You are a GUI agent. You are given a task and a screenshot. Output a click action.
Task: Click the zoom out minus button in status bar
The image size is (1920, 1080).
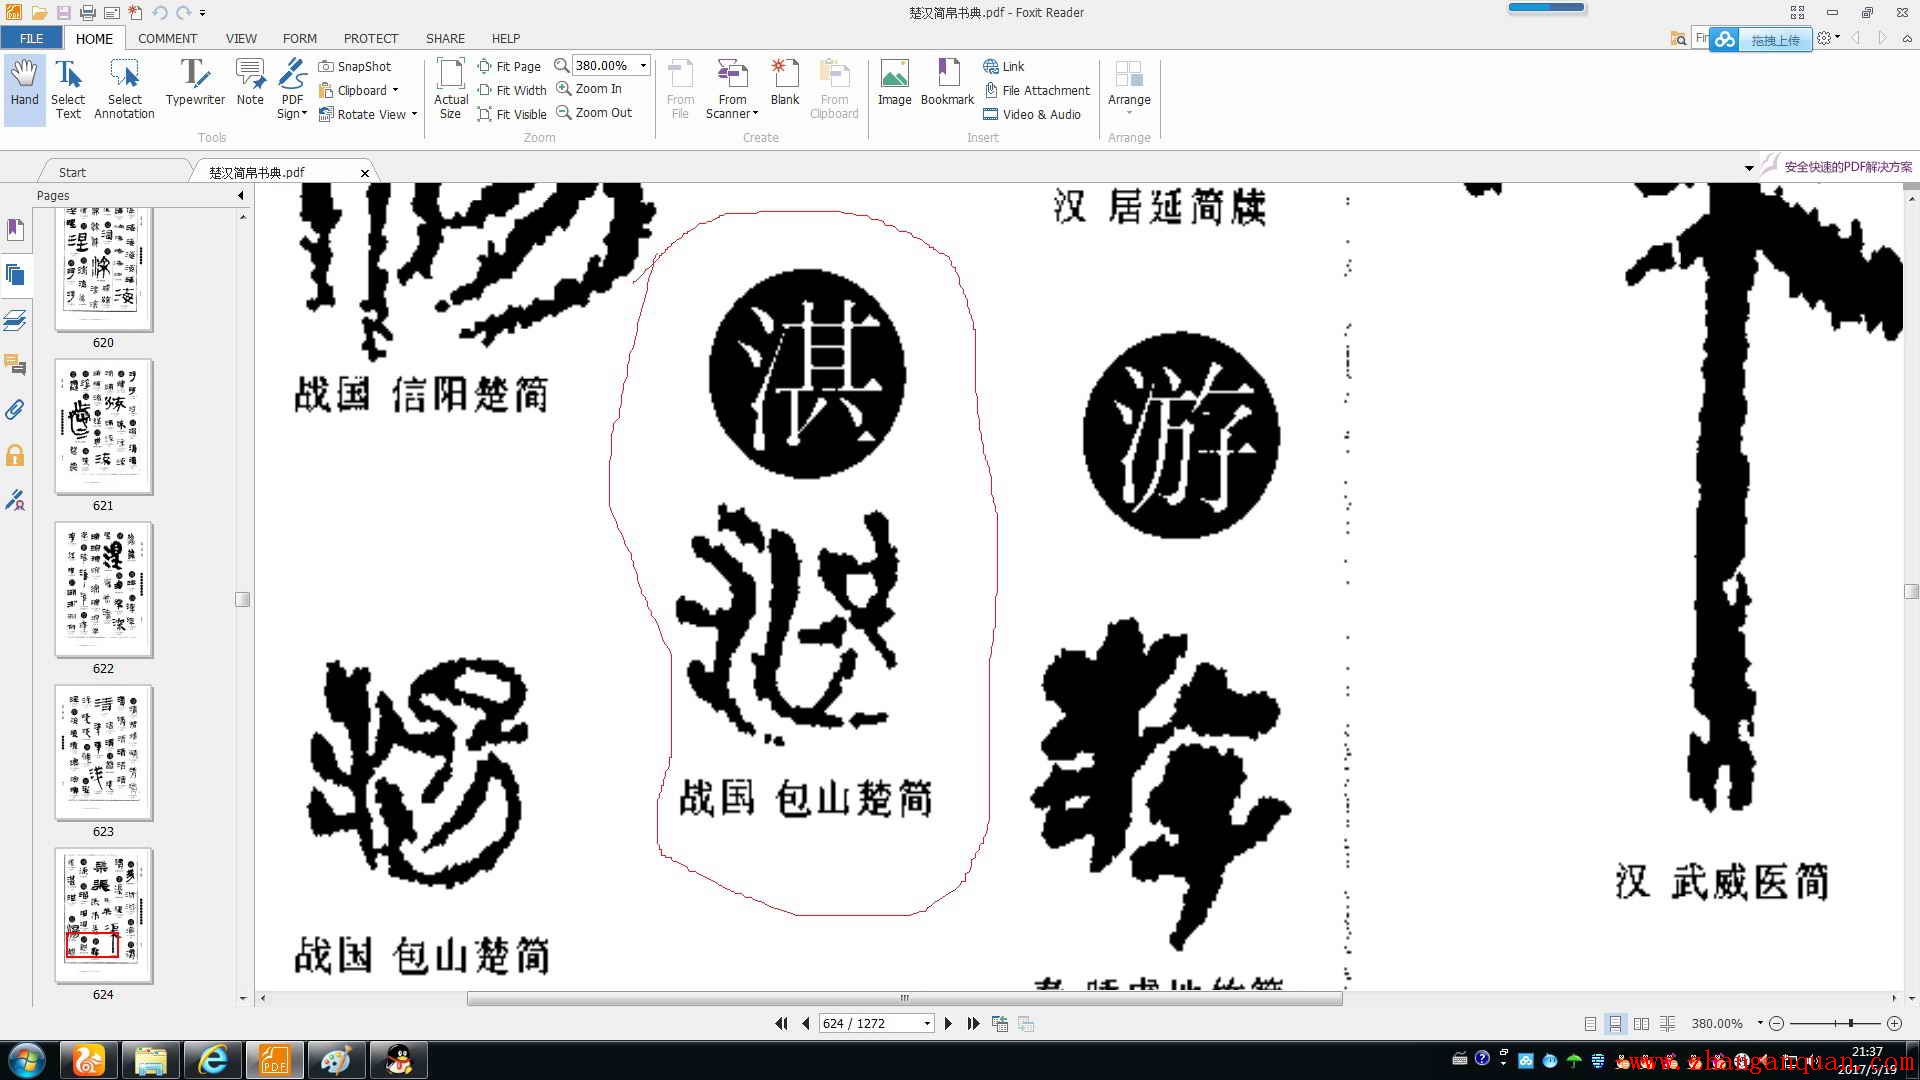1776,1023
